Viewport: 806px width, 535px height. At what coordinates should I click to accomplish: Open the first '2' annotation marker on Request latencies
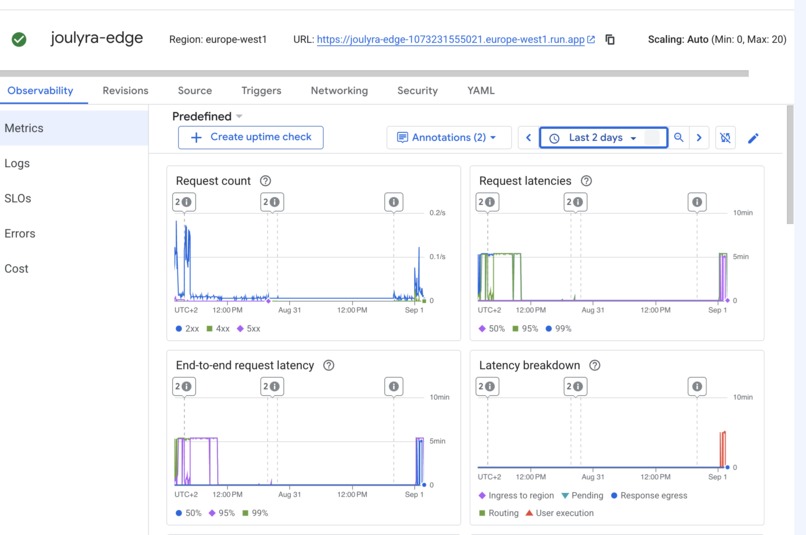point(487,202)
